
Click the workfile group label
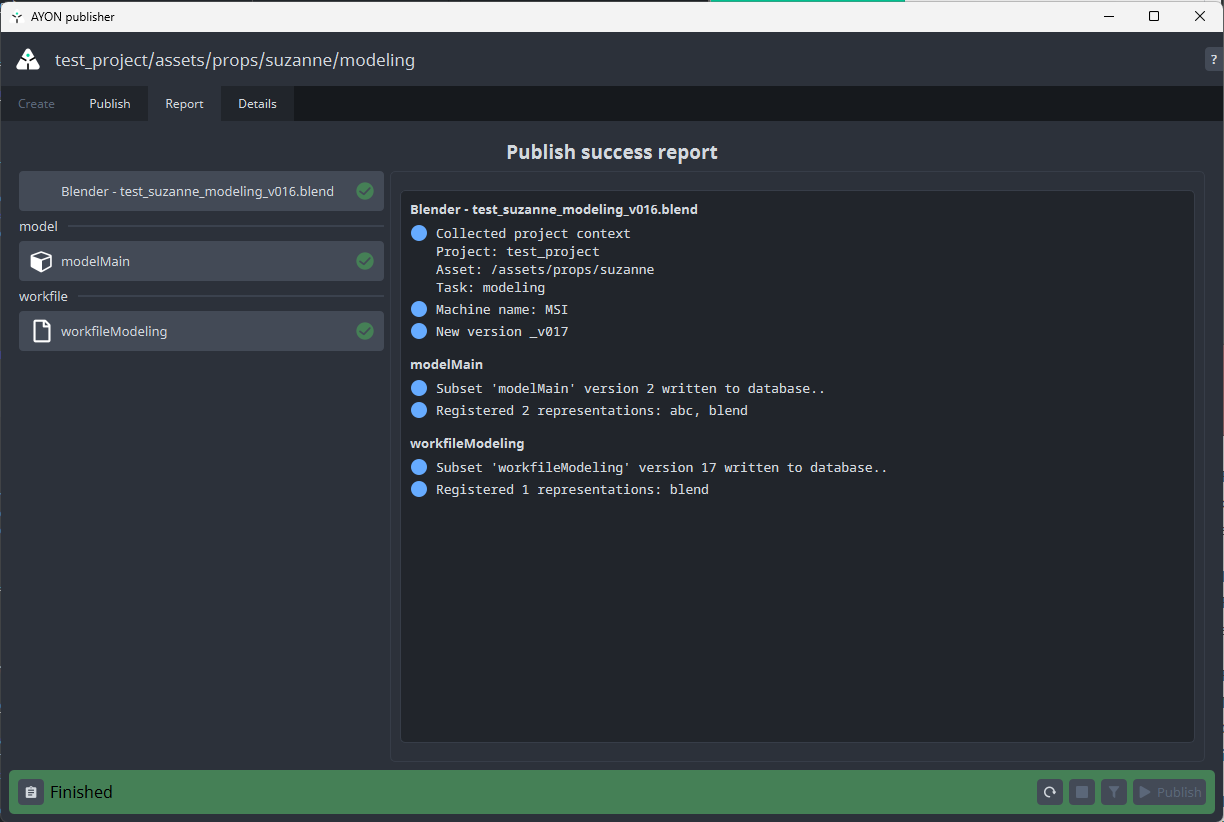44,297
